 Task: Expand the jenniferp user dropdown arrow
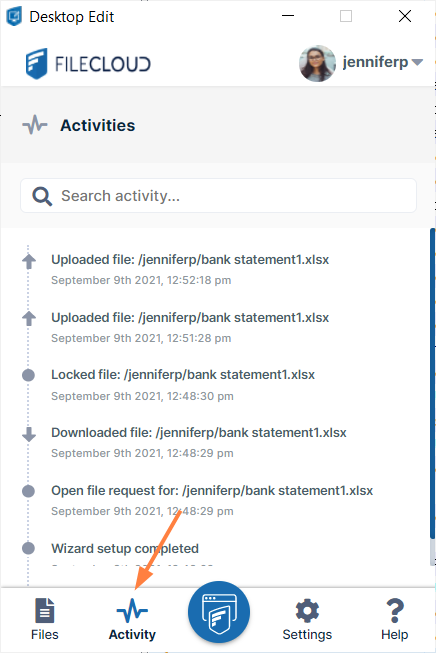417,62
